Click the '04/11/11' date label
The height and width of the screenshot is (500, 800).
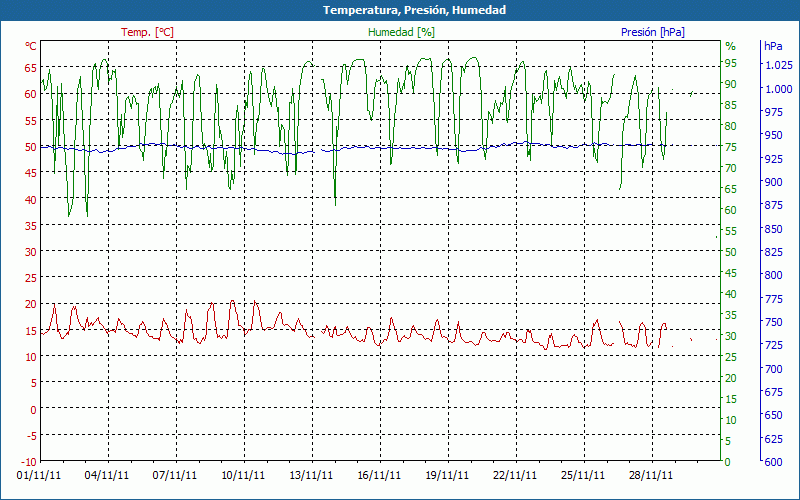tap(107, 475)
